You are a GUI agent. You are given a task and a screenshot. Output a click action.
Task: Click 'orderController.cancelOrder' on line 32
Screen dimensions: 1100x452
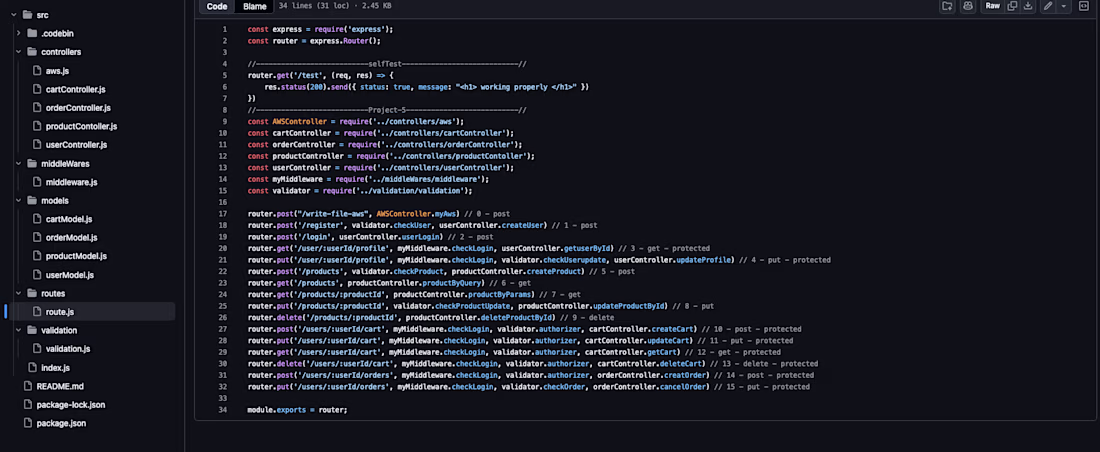pyautogui.click(x=651, y=387)
